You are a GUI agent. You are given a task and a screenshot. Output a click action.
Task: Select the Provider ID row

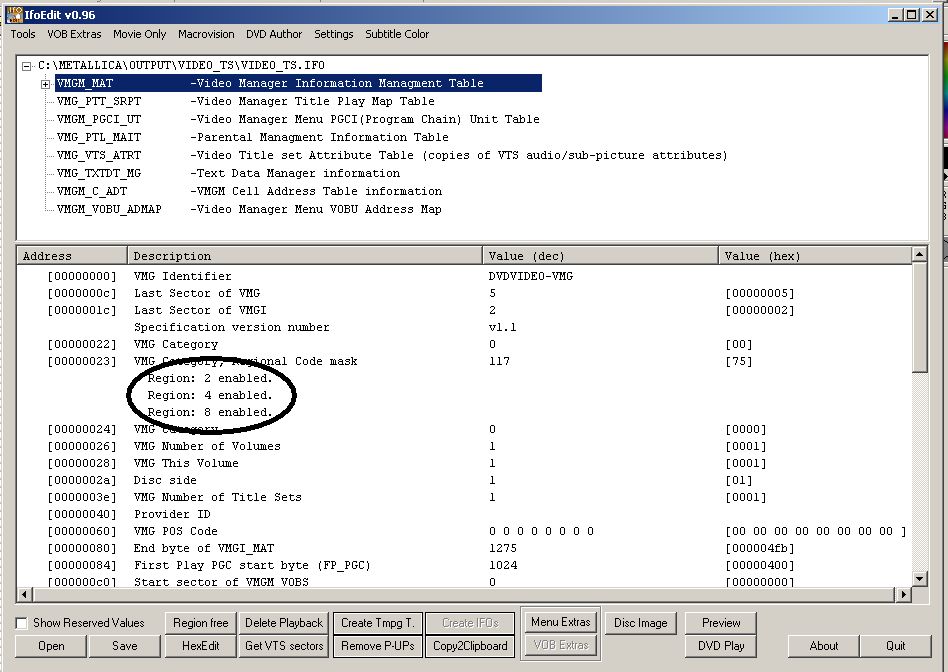pos(464,514)
